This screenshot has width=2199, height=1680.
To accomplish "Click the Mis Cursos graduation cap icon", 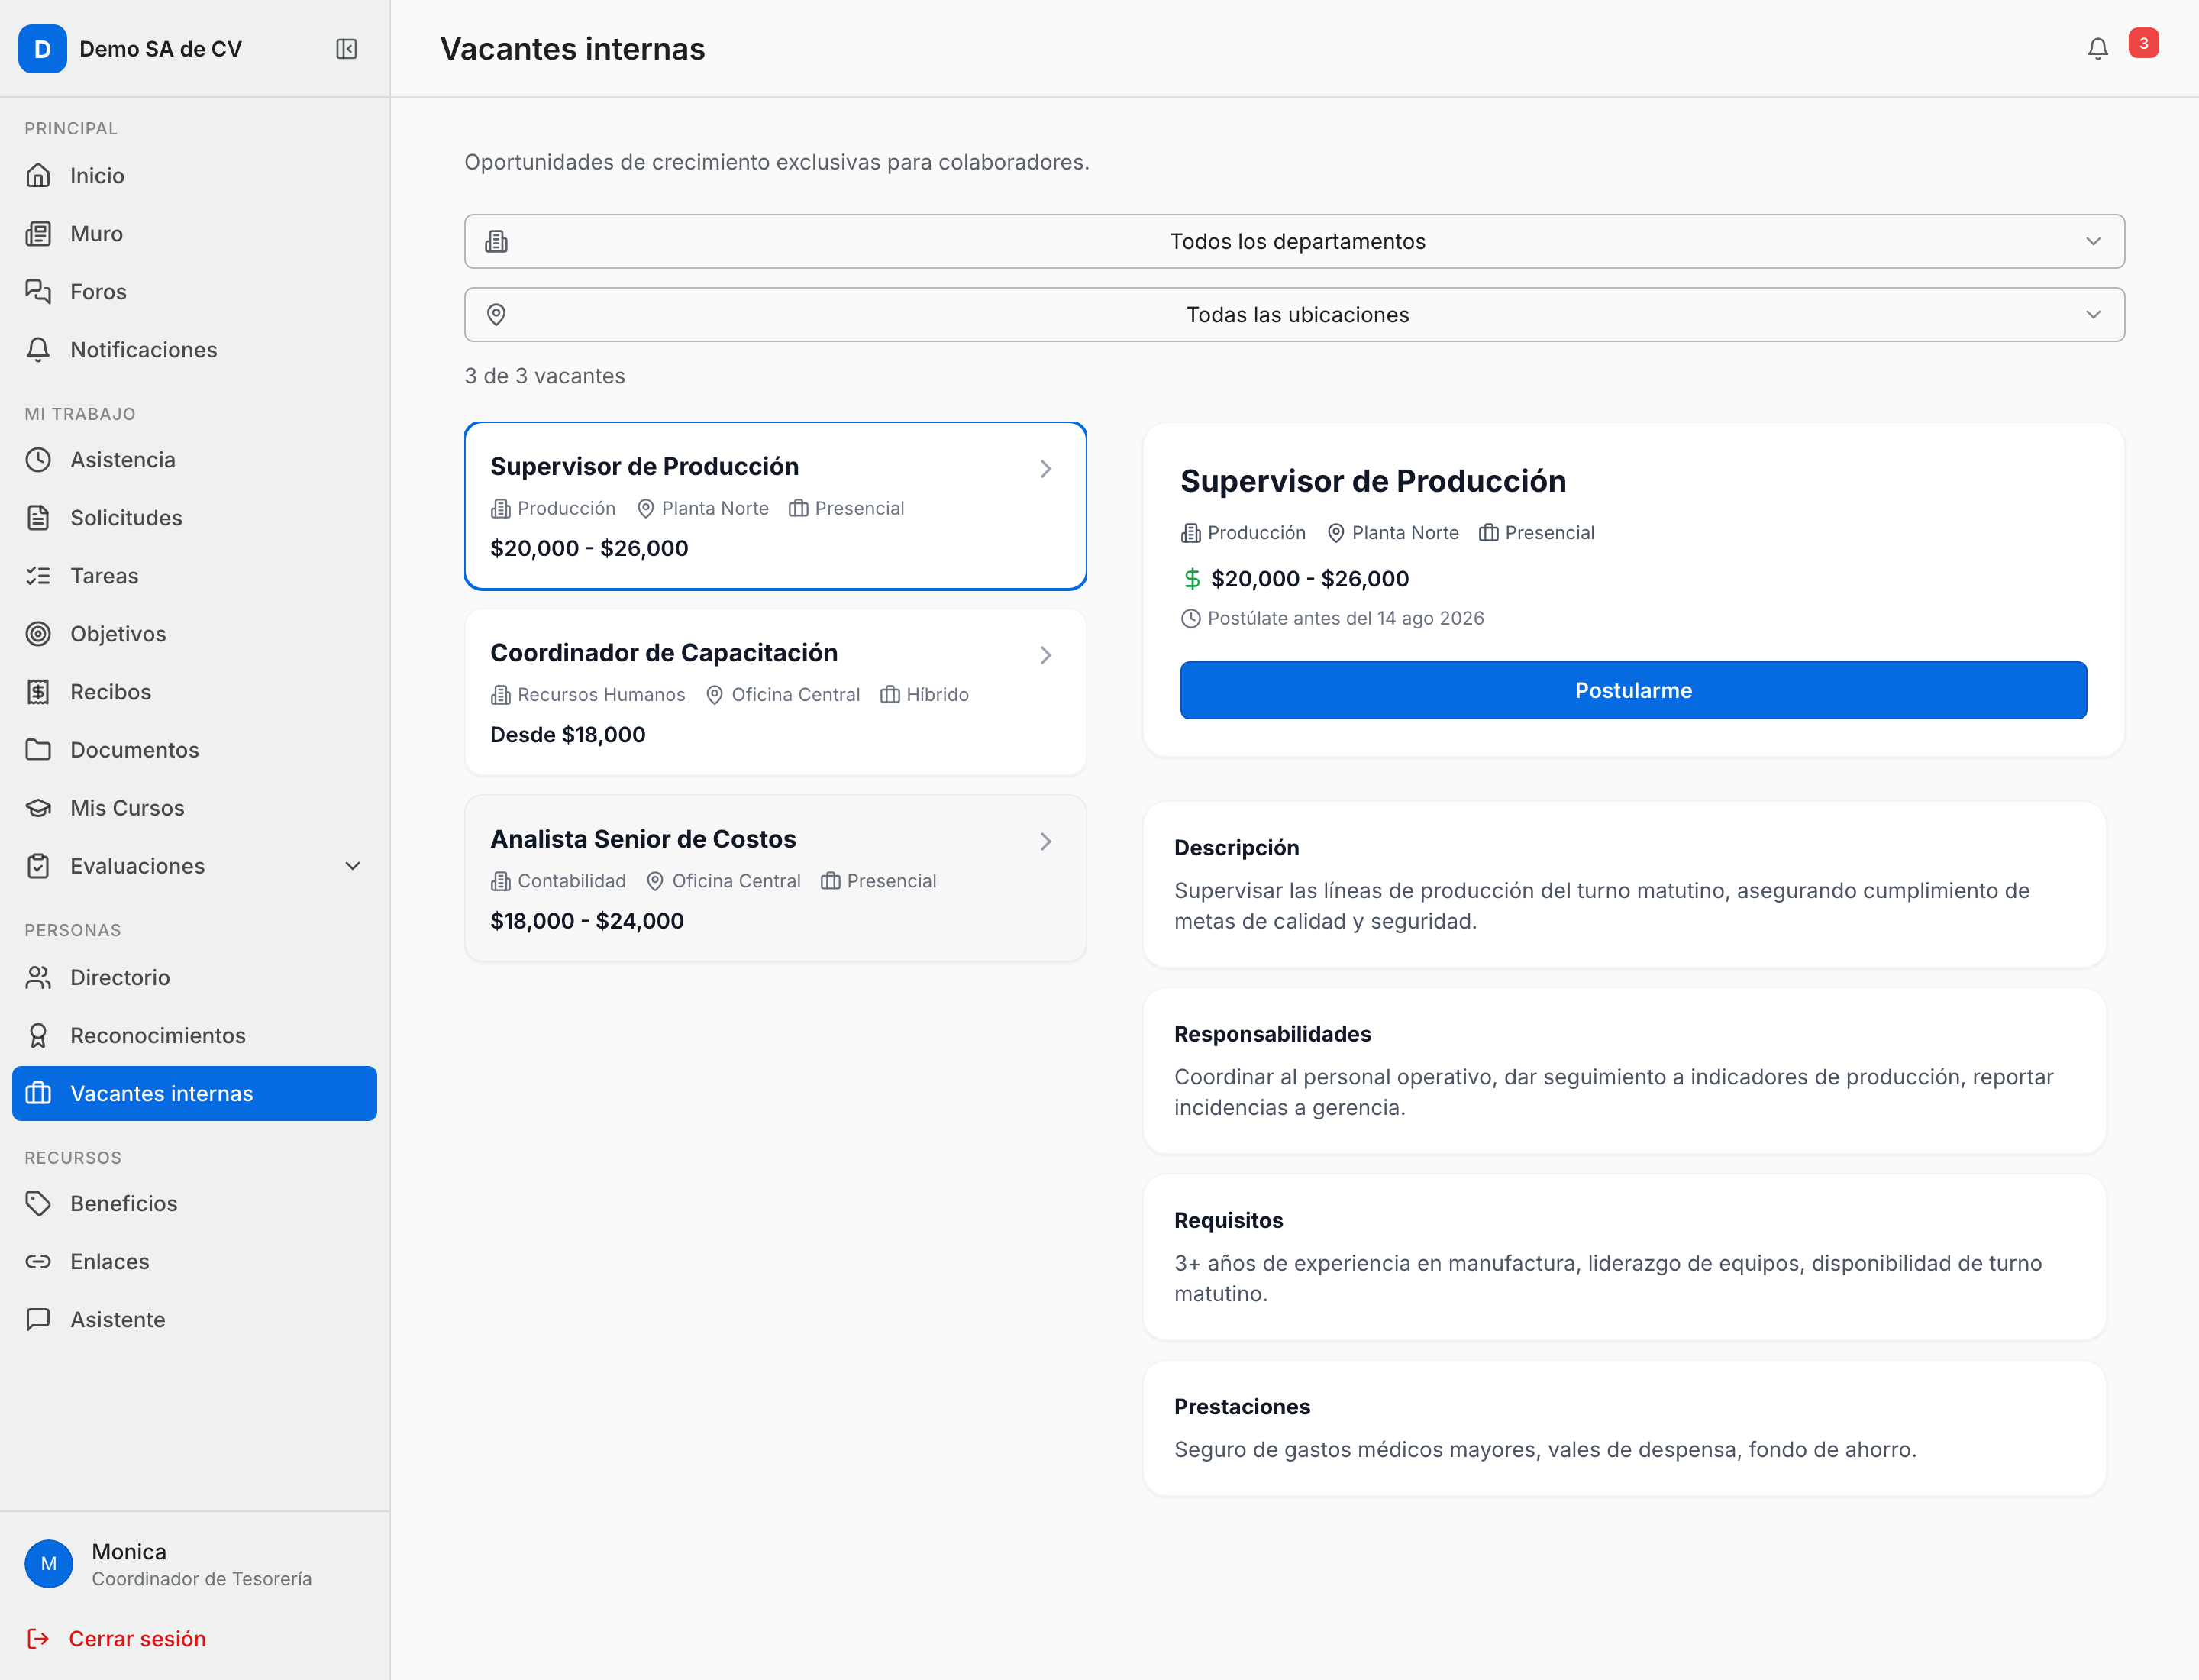I will pos(38,808).
